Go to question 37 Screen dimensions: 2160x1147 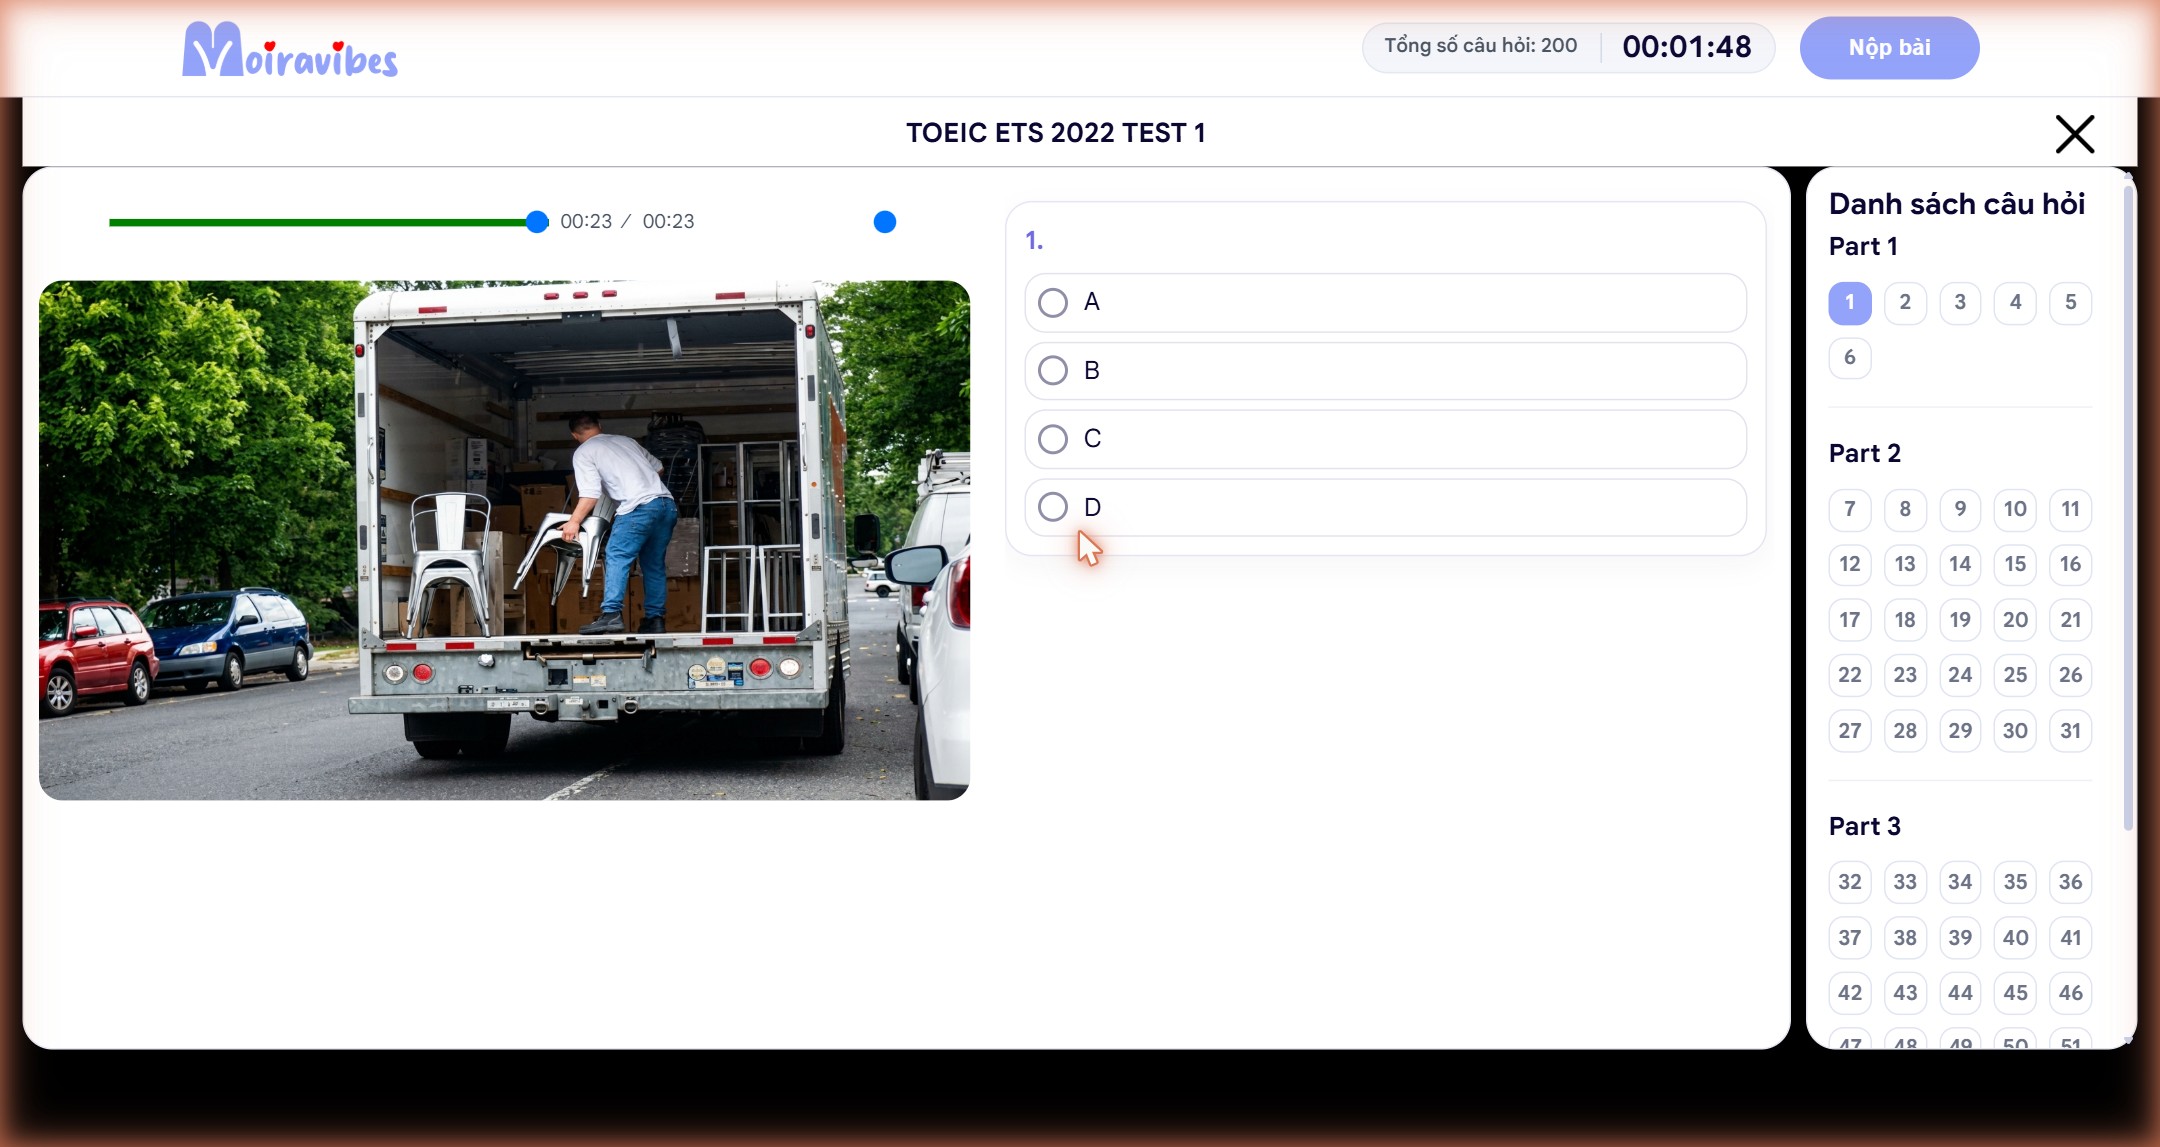click(x=1850, y=938)
